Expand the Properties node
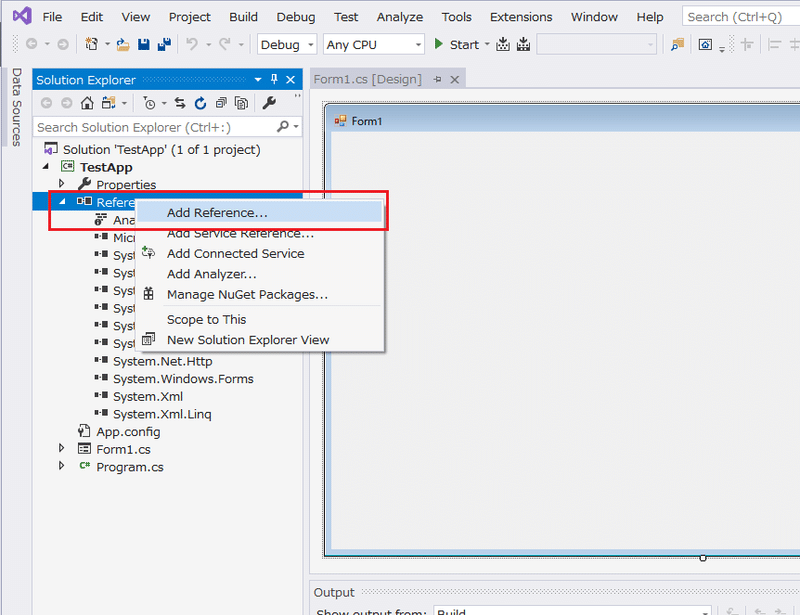This screenshot has height=615, width=800. (62, 183)
